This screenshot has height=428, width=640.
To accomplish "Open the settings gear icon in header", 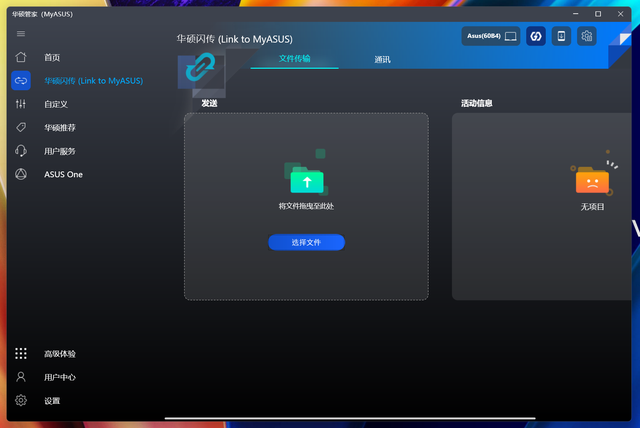I will tap(587, 36).
